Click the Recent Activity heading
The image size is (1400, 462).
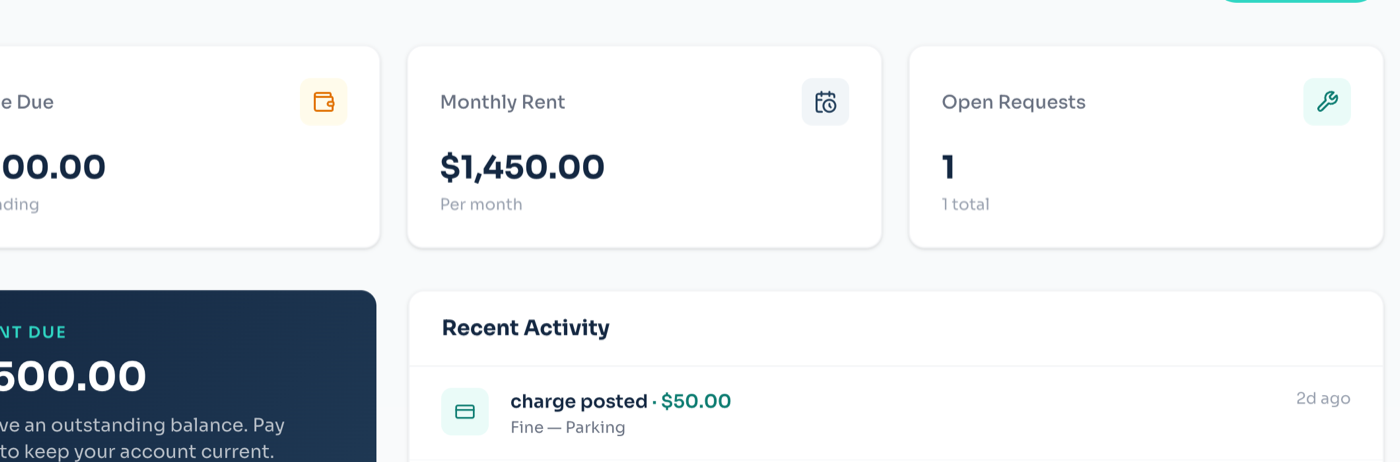[525, 328]
